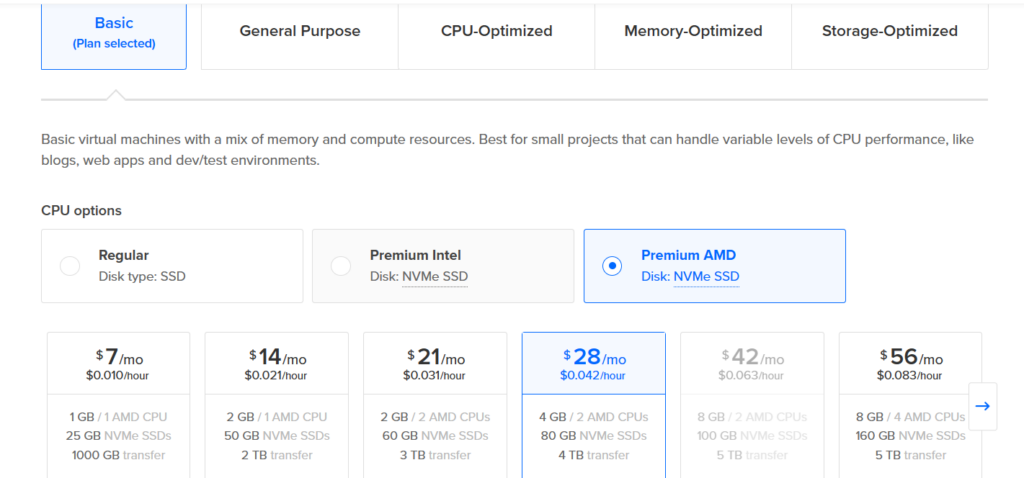The image size is (1024, 478).
Task: Click the Regular SSD disk type card
Action: click(172, 266)
